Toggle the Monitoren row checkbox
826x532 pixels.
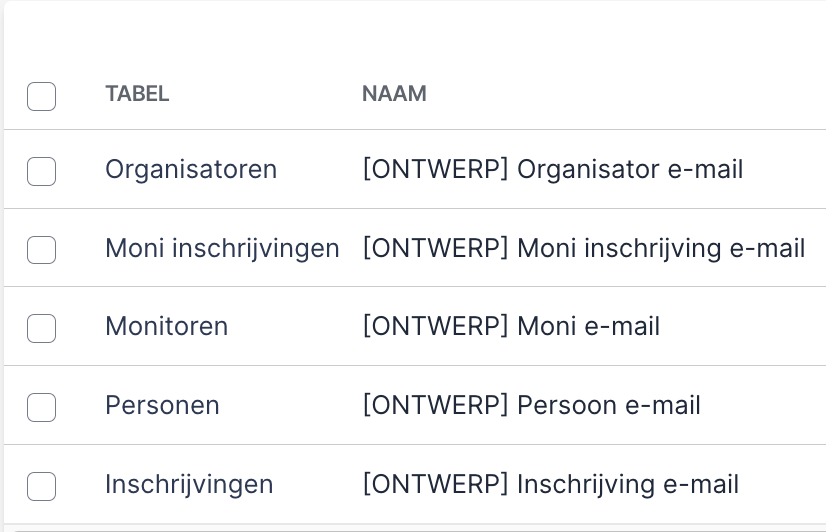[41, 327]
